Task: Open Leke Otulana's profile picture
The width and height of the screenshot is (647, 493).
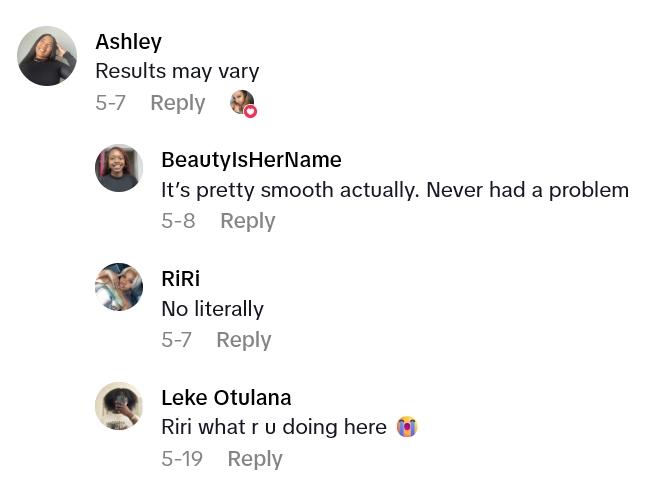Action: 119,406
